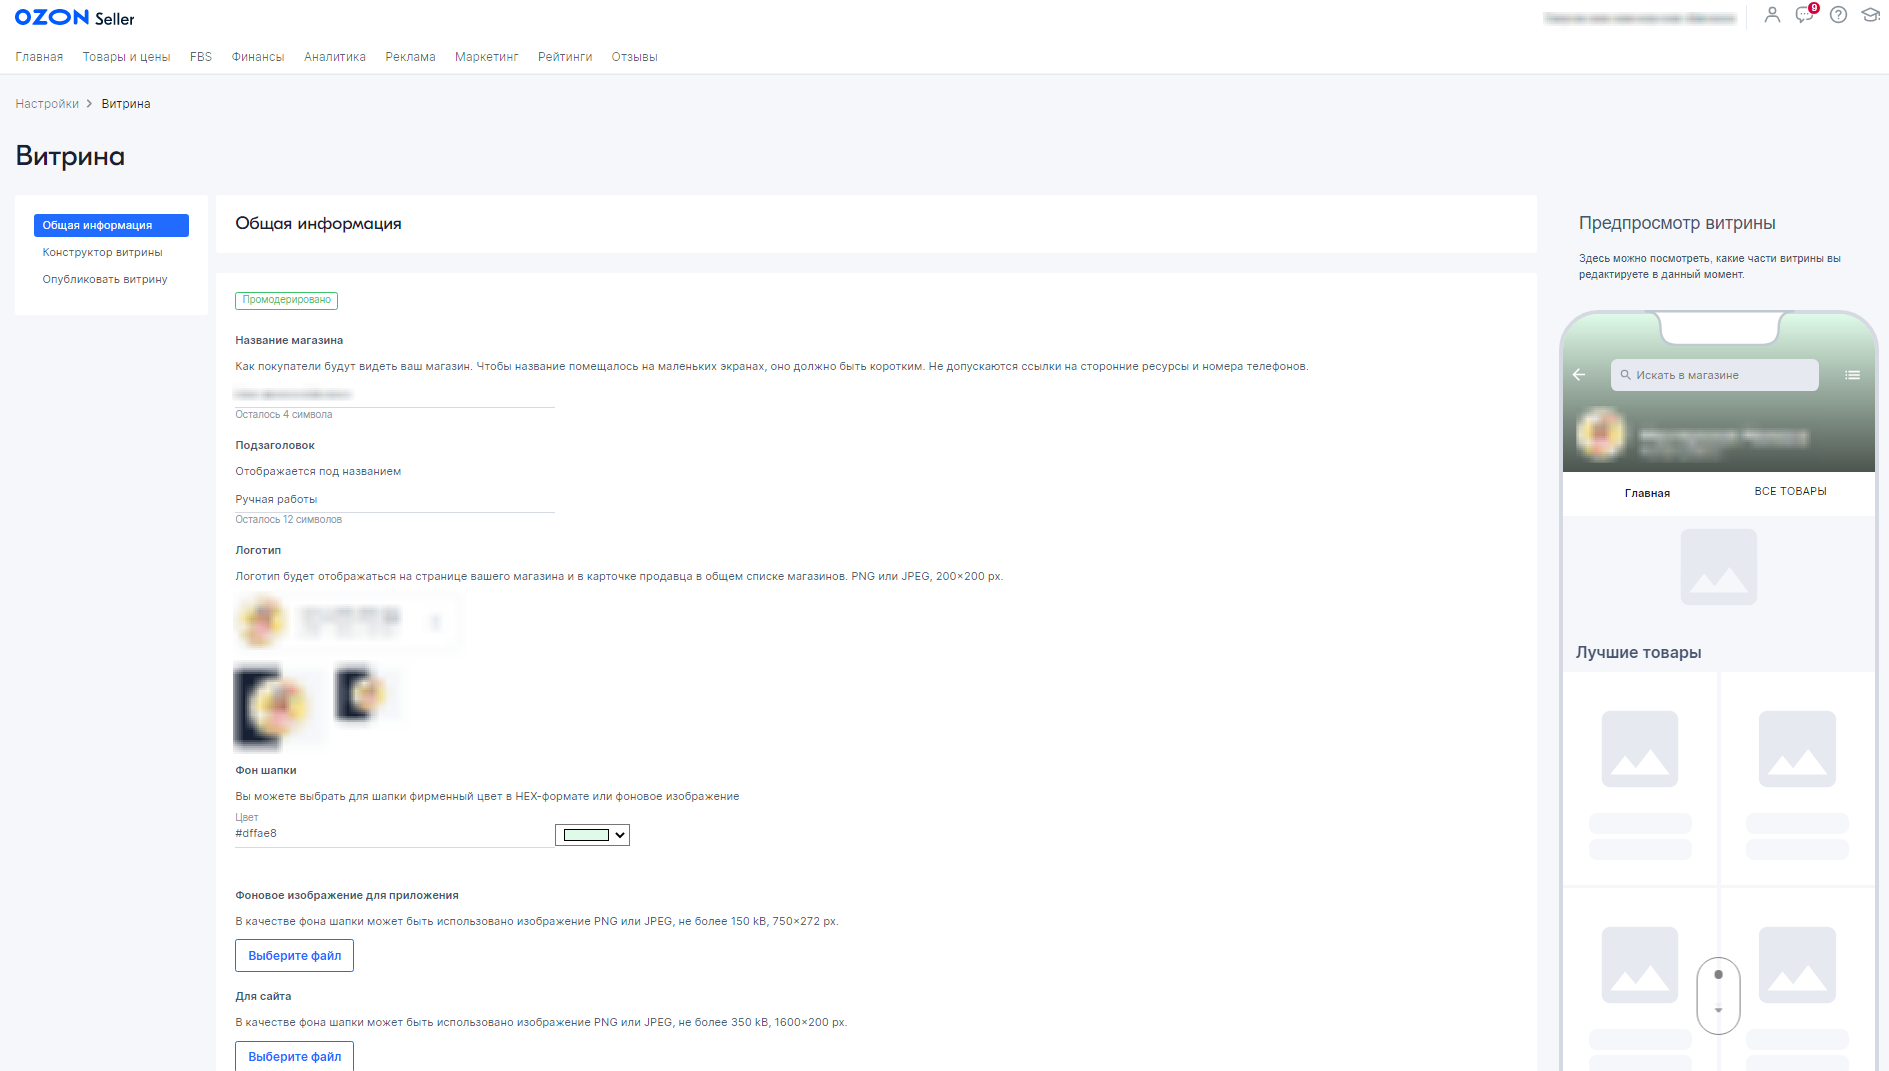
Task: Open the Маркетинг menu
Action: click(487, 57)
